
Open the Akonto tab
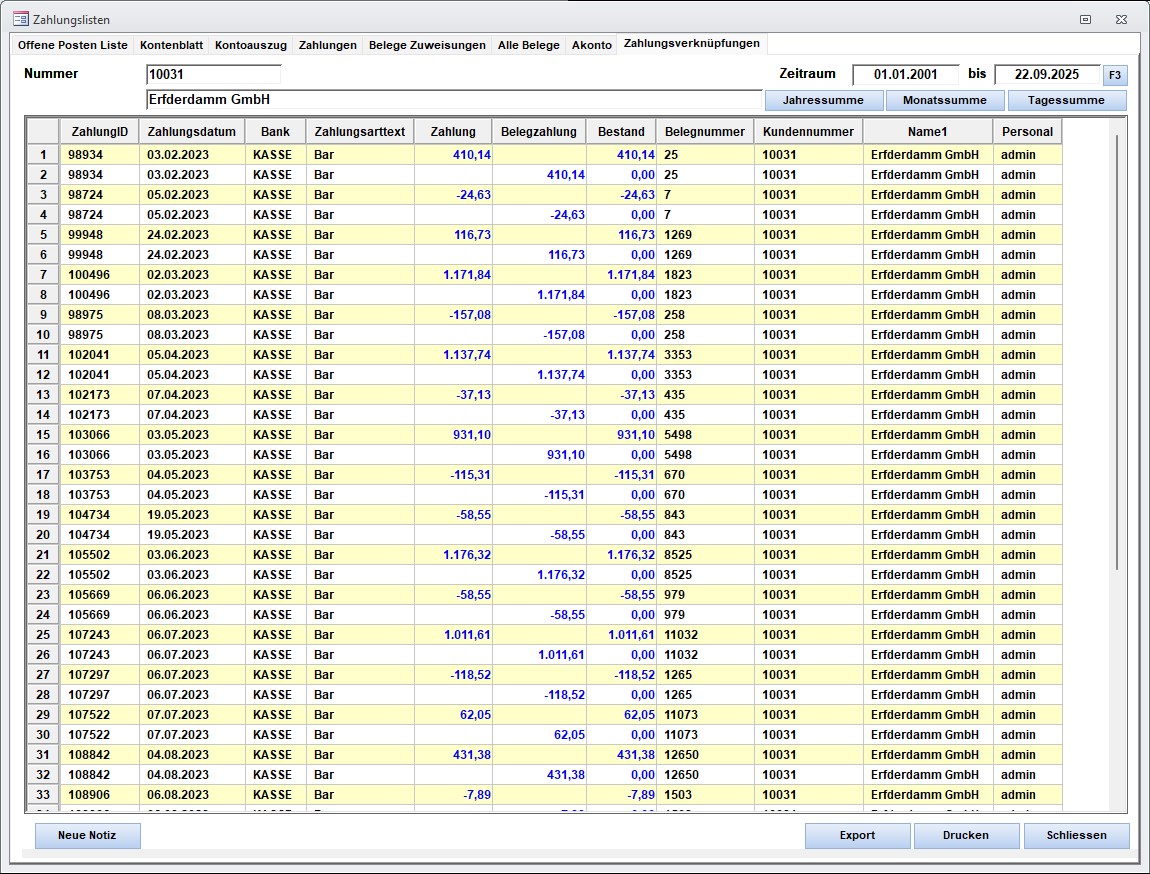592,45
